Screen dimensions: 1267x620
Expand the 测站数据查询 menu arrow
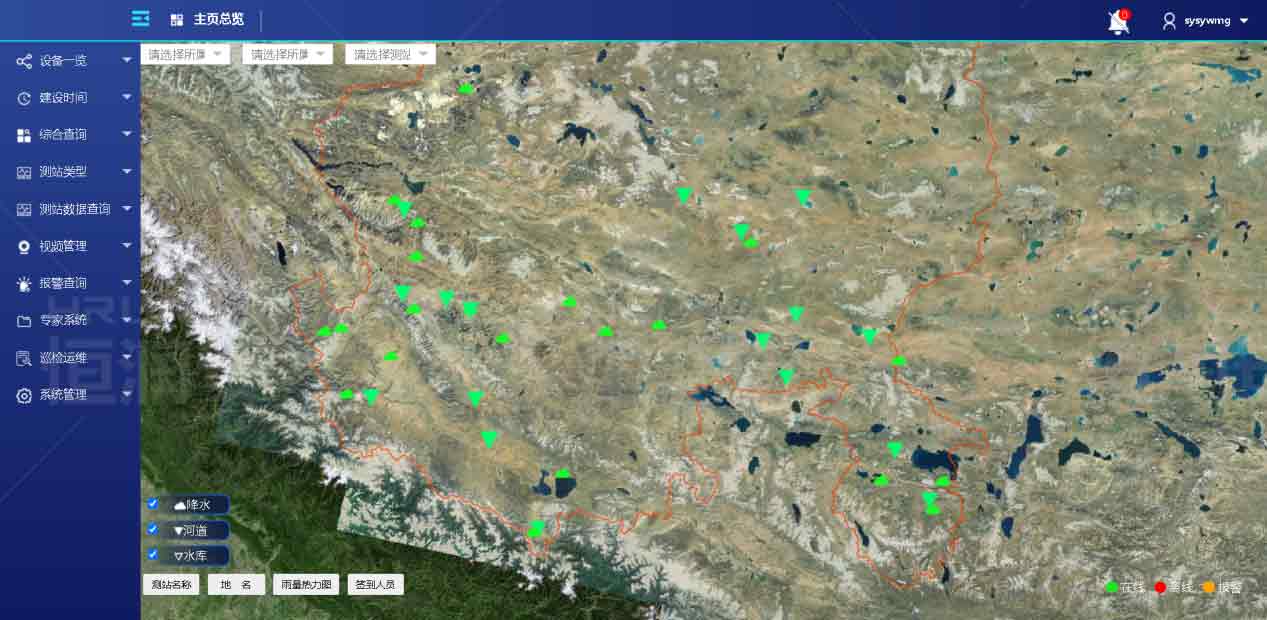[127, 209]
